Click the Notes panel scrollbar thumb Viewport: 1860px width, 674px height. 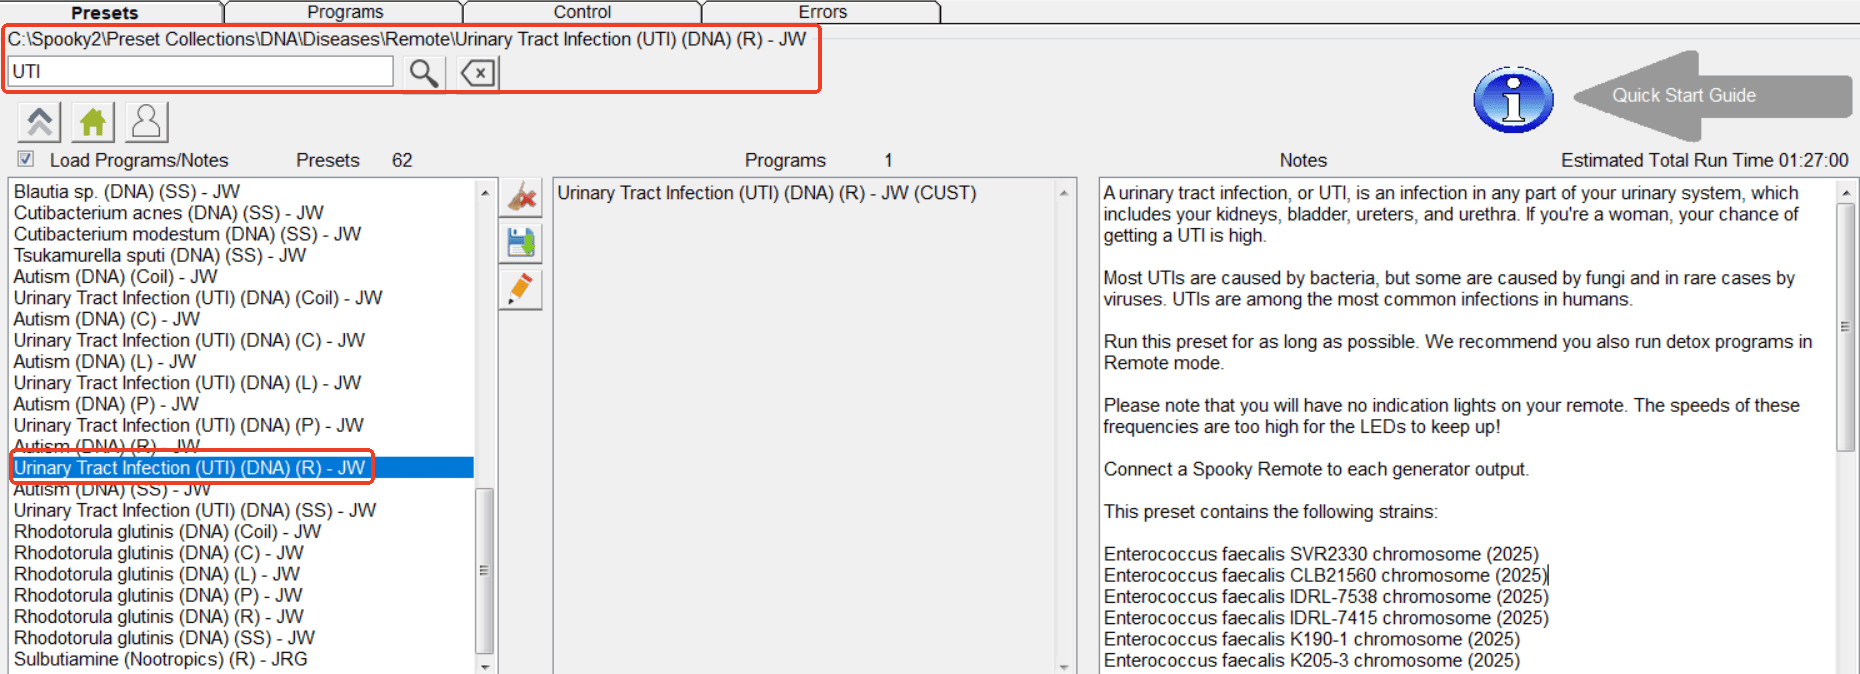tap(1845, 326)
